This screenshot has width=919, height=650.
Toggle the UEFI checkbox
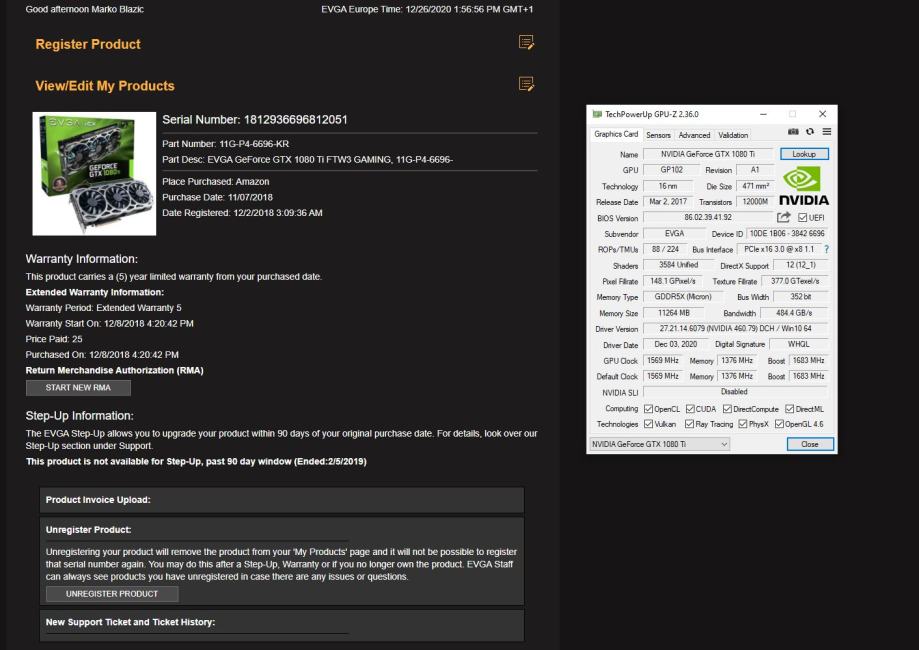802,217
